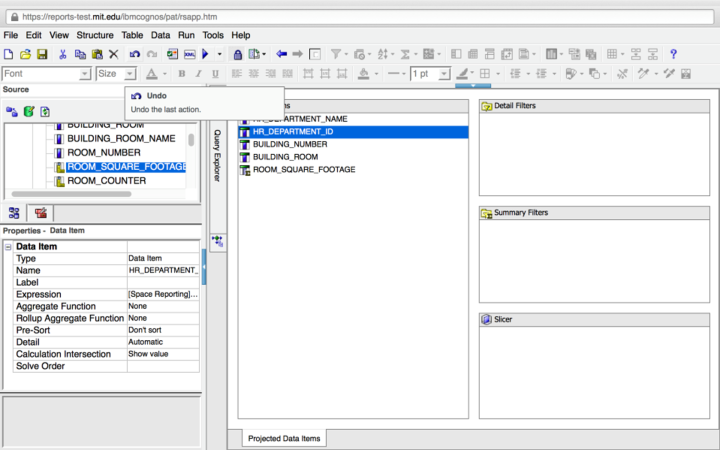Toggle Underline text formatting

coord(214,74)
